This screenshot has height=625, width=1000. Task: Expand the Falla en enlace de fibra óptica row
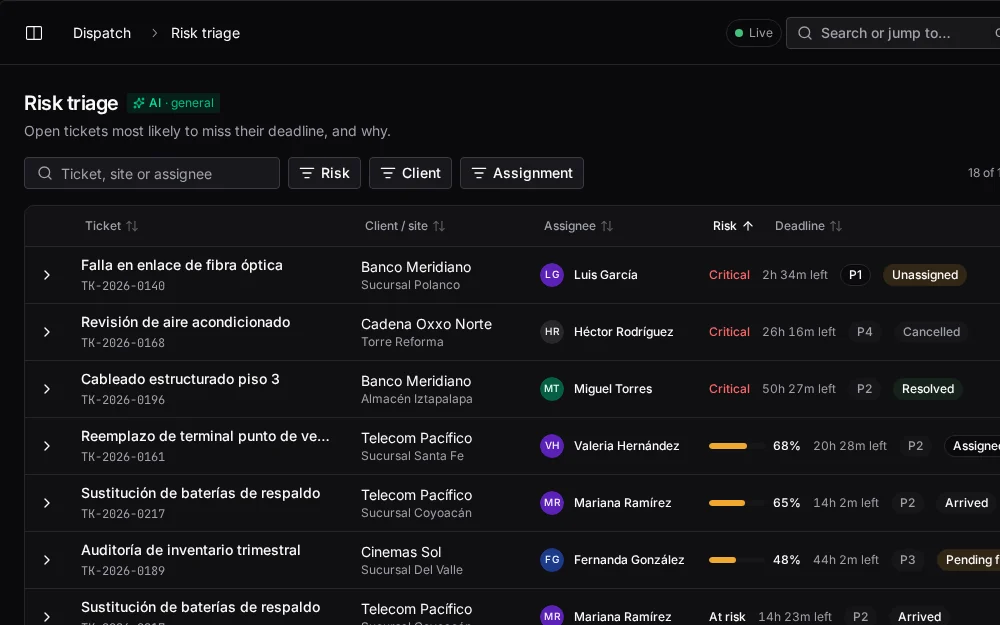[x=47, y=275]
